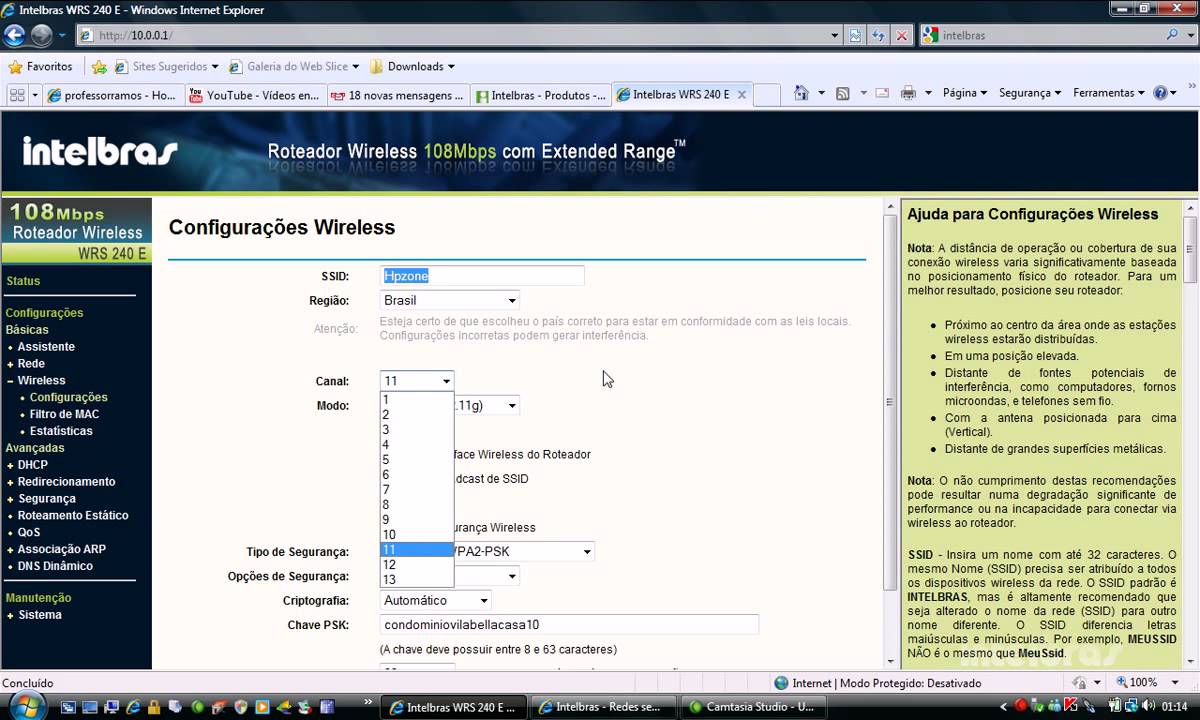Select channel 6 from the list

pyautogui.click(x=417, y=475)
